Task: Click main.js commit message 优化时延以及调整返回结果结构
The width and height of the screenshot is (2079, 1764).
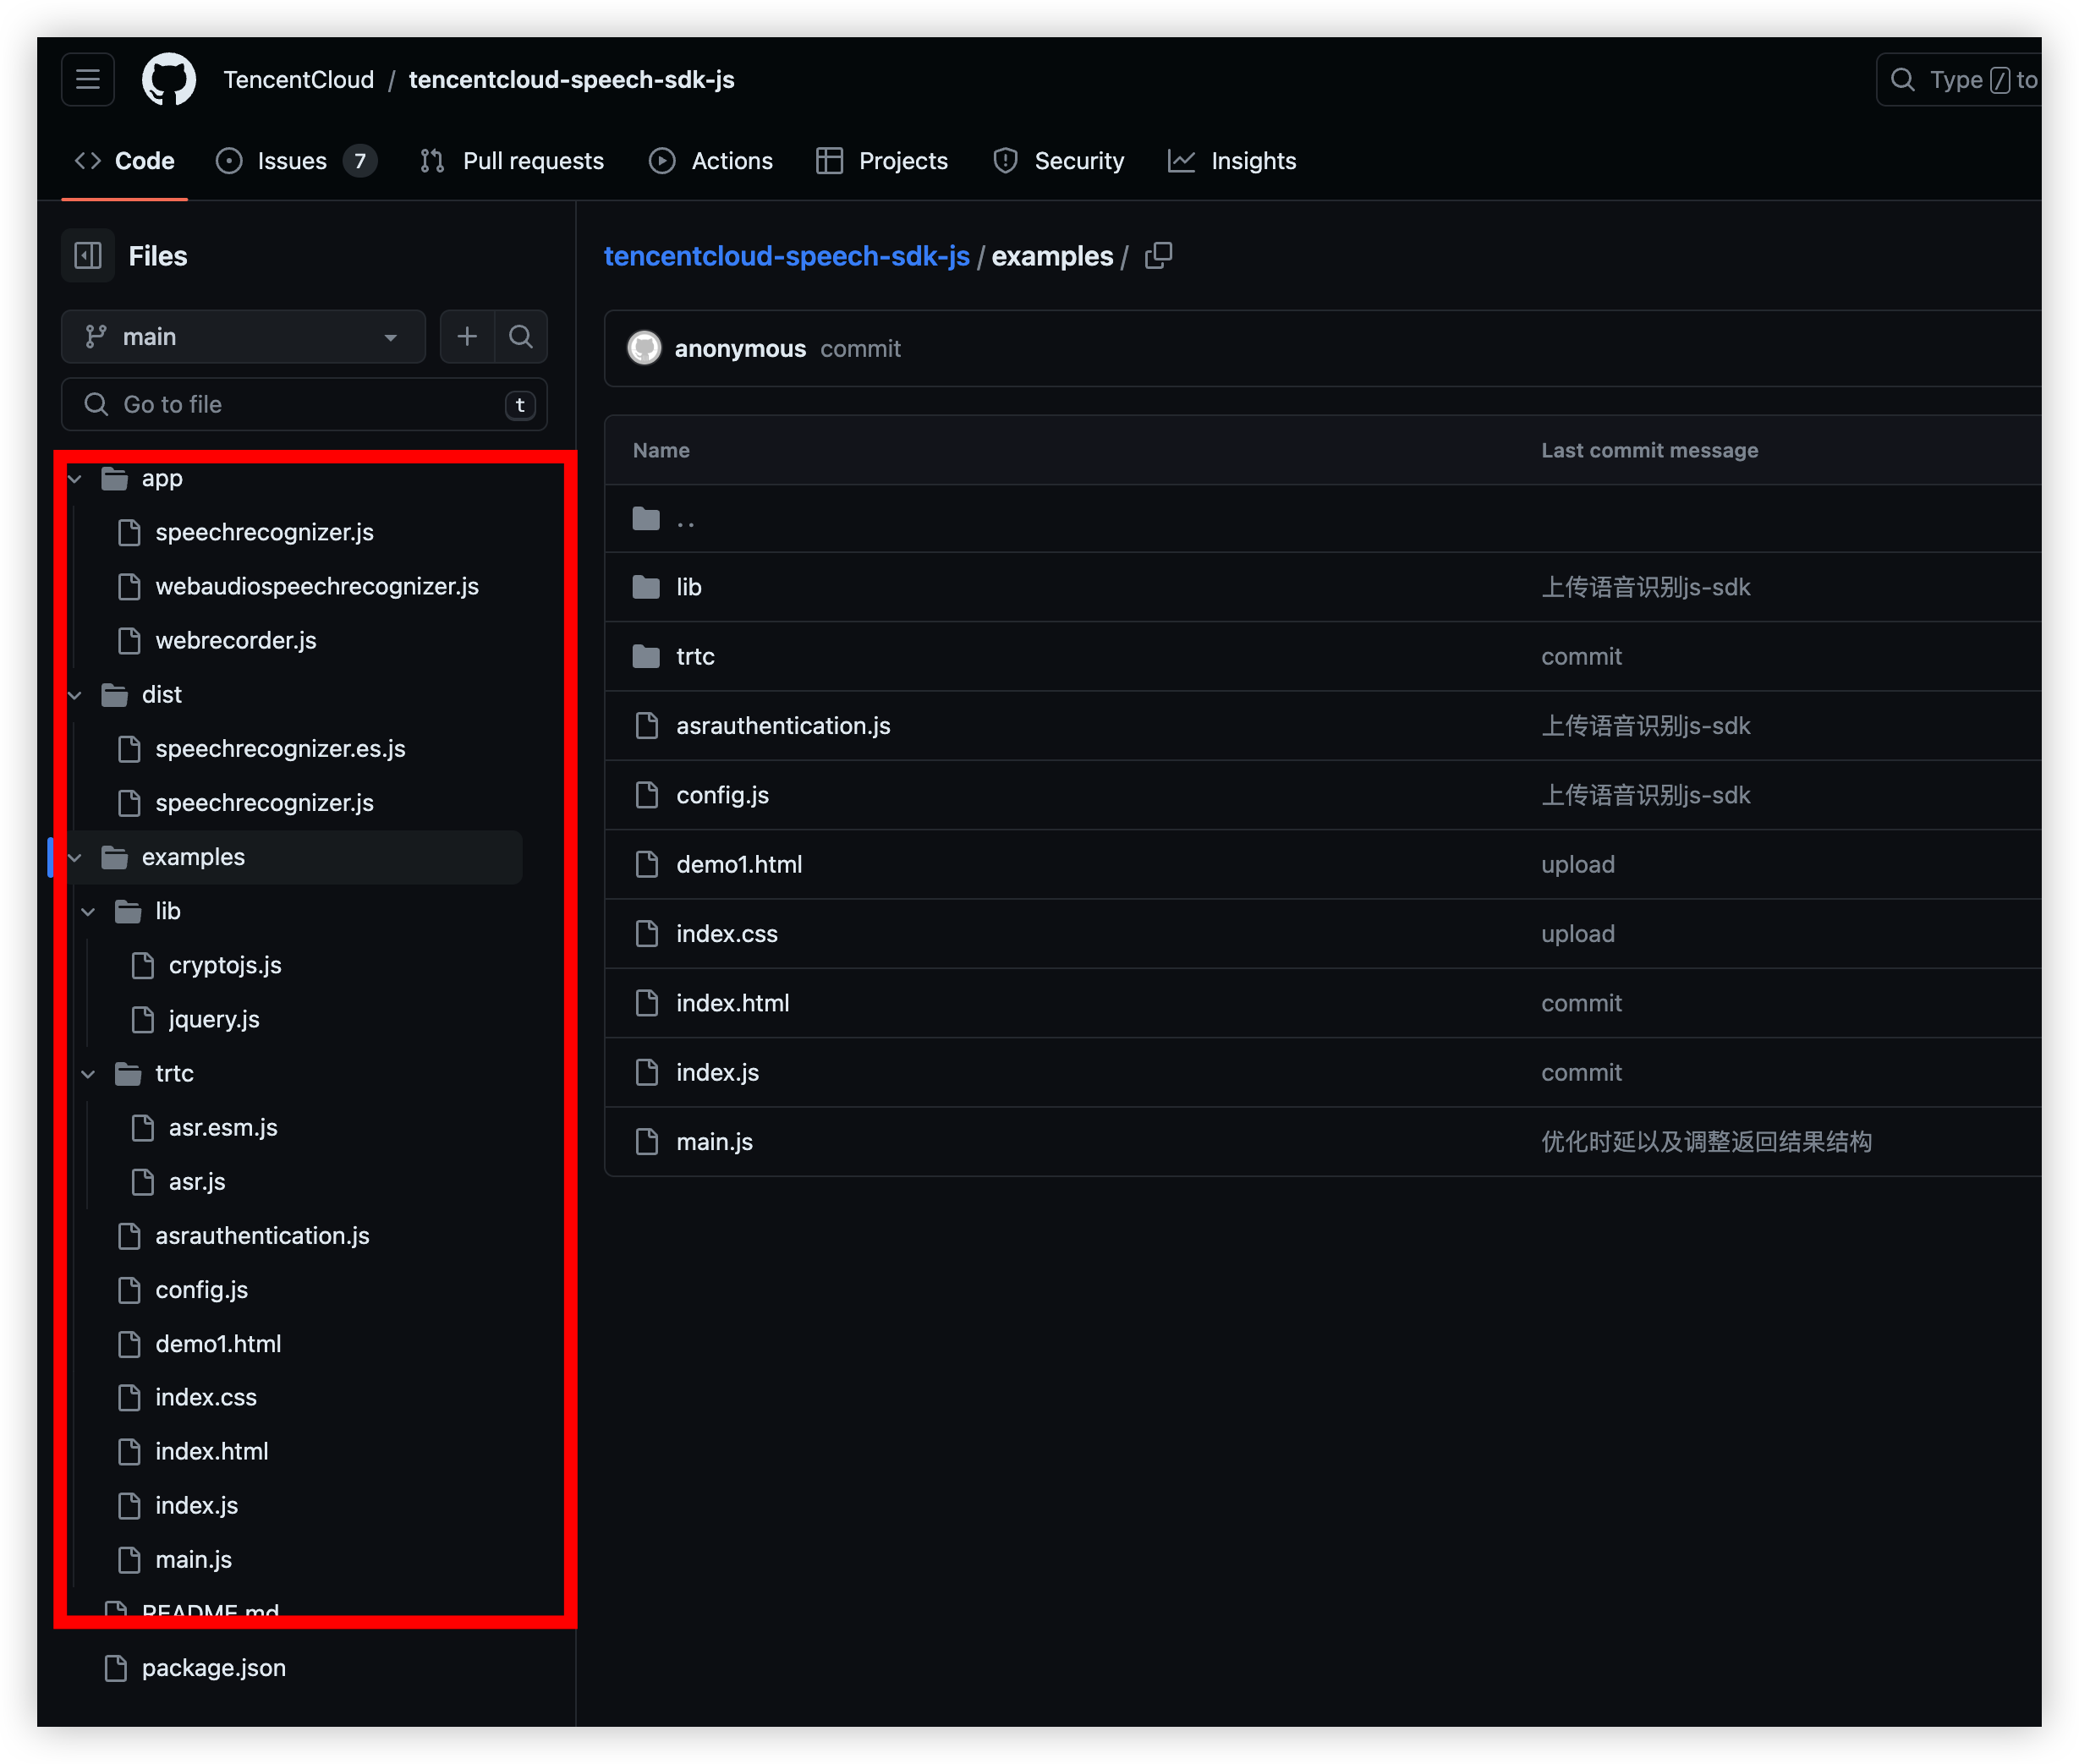Action: 1706,1141
